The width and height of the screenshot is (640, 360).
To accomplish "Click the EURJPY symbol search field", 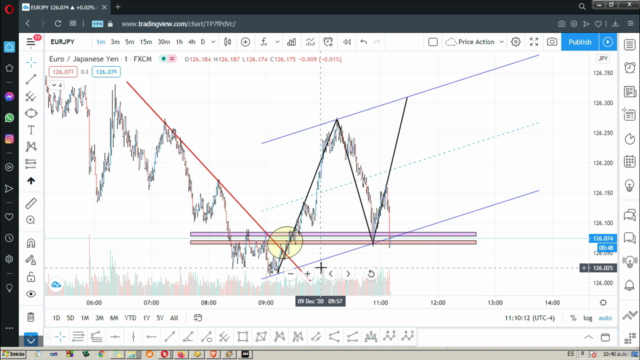I will click(x=62, y=42).
